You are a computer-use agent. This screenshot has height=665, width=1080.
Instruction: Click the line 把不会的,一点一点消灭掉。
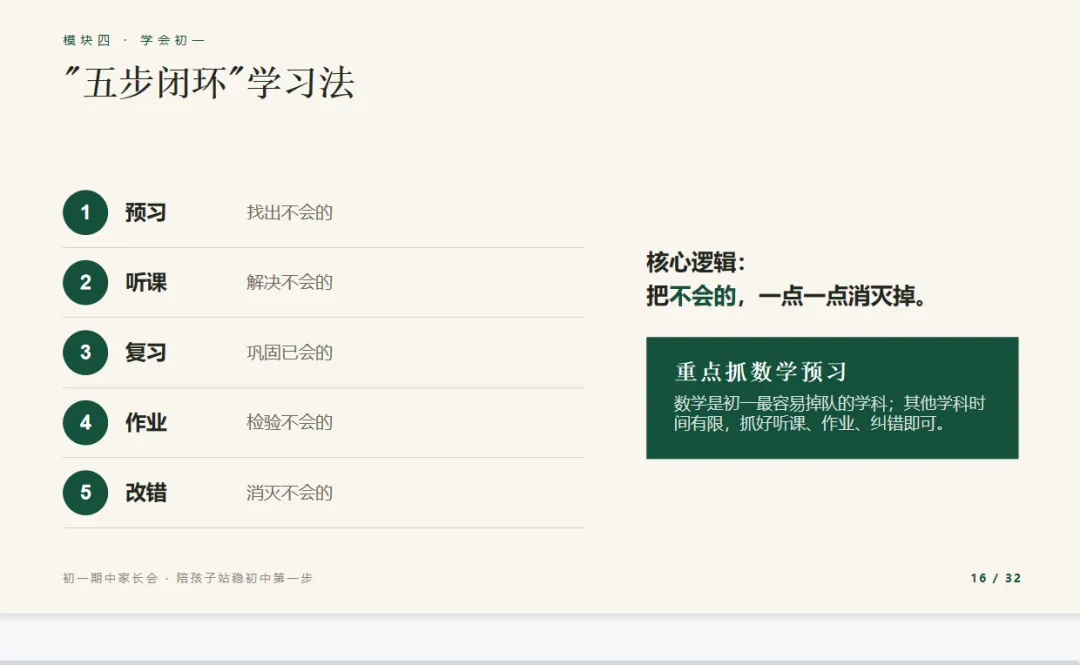(787, 296)
